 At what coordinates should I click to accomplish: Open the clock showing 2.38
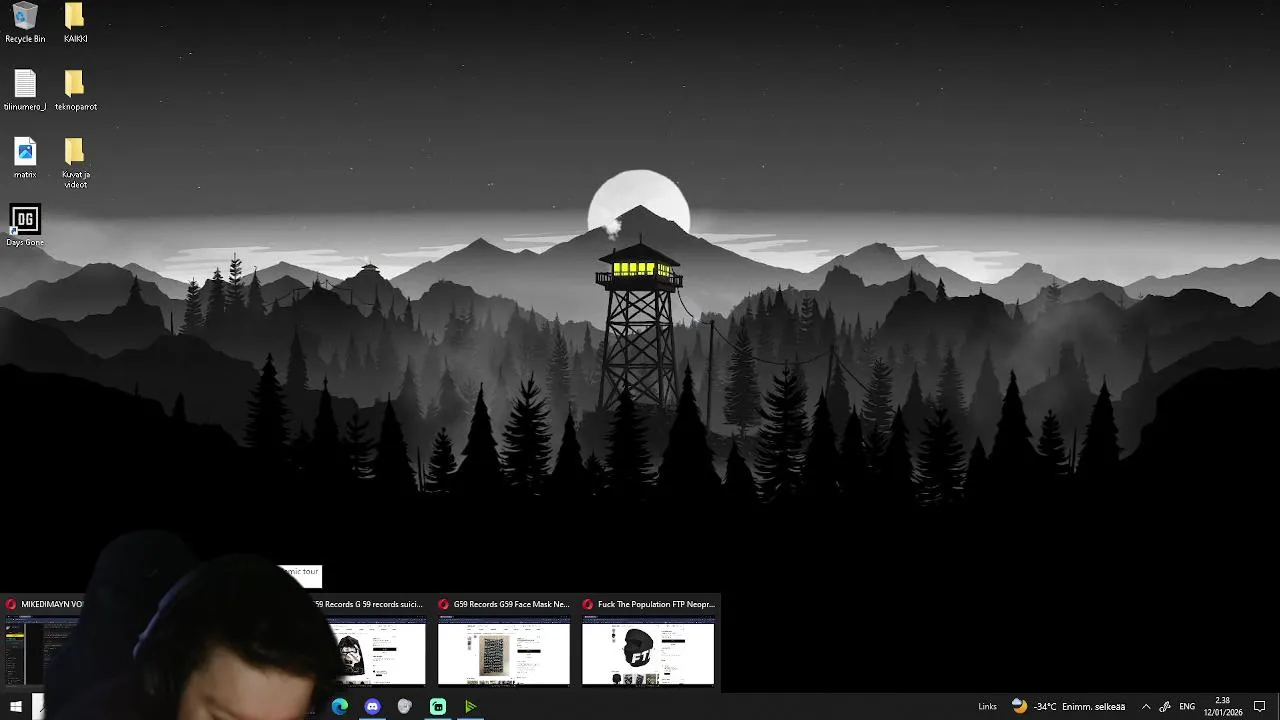point(1222,706)
